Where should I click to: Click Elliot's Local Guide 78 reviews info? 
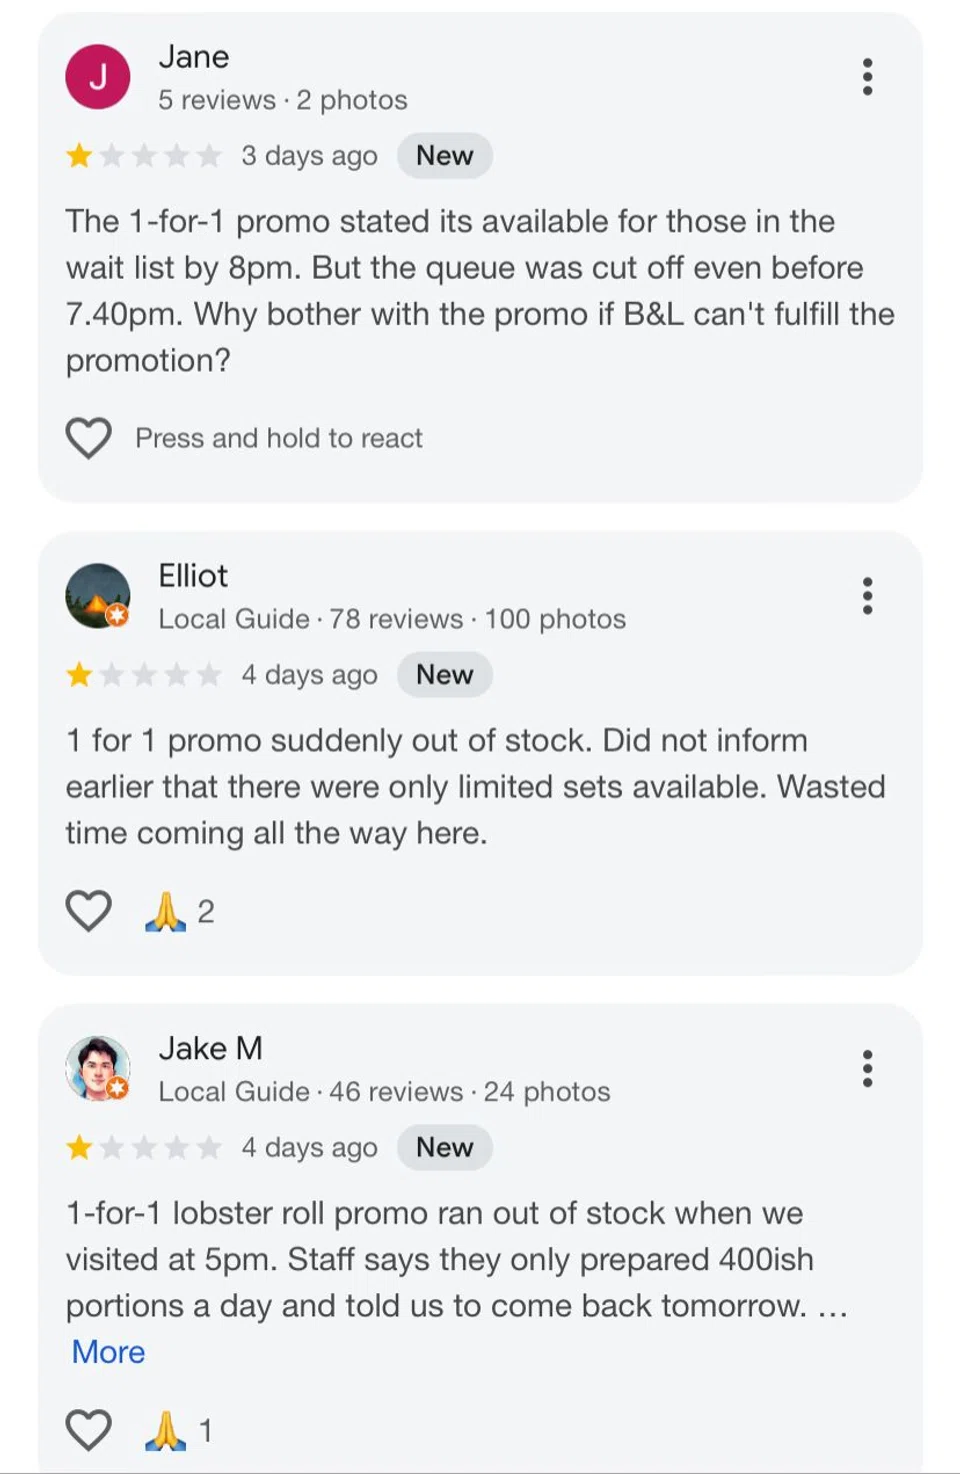[392, 619]
